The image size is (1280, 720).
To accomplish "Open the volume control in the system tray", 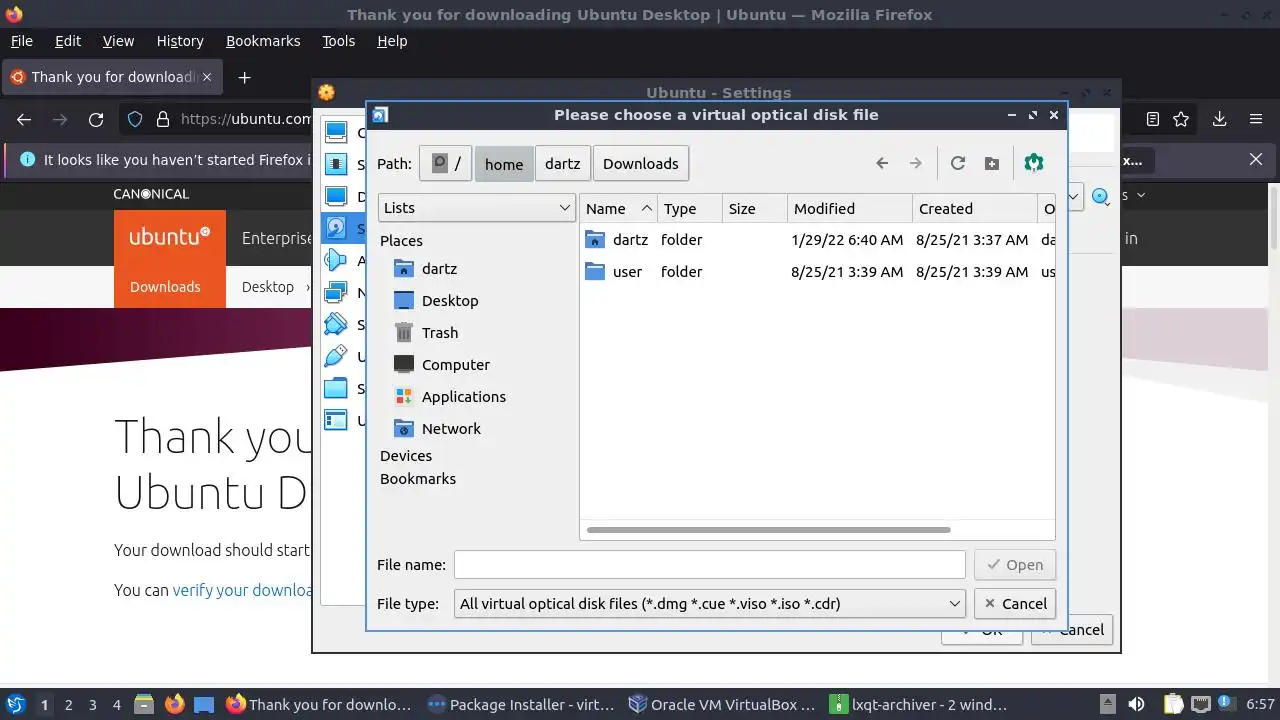I will 1136,704.
